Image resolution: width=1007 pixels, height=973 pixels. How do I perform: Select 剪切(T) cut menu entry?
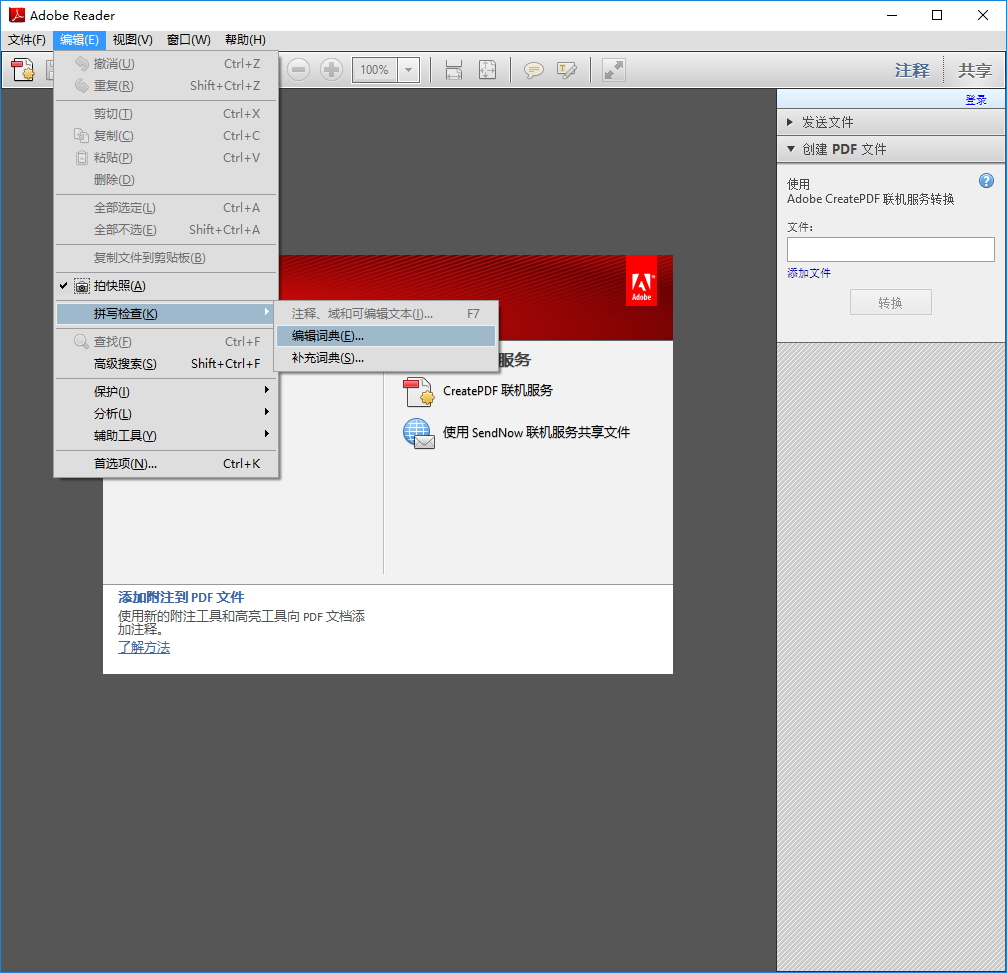pyautogui.click(x=166, y=114)
